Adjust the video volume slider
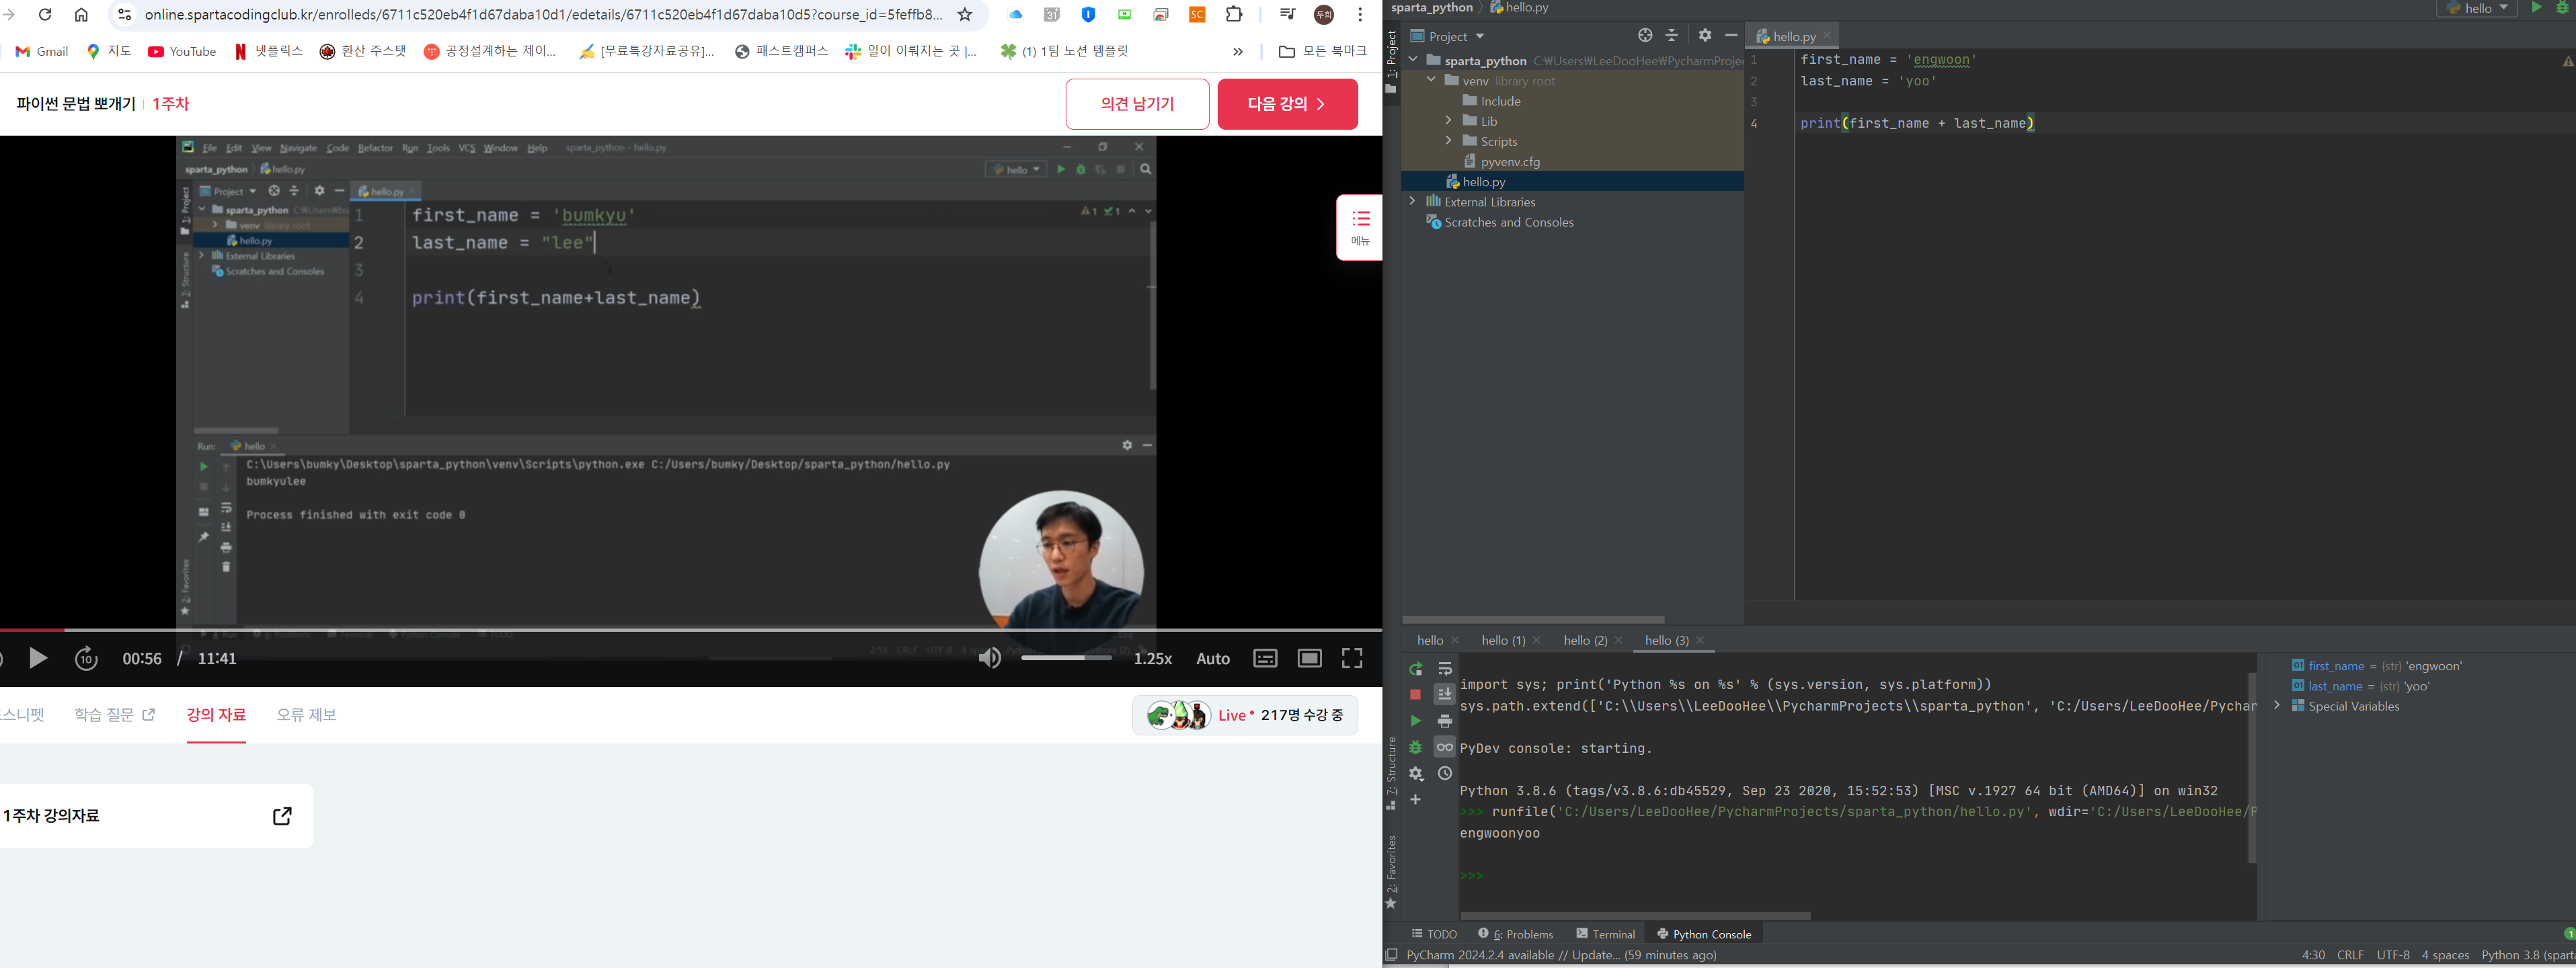The height and width of the screenshot is (968, 2576). click(1066, 658)
